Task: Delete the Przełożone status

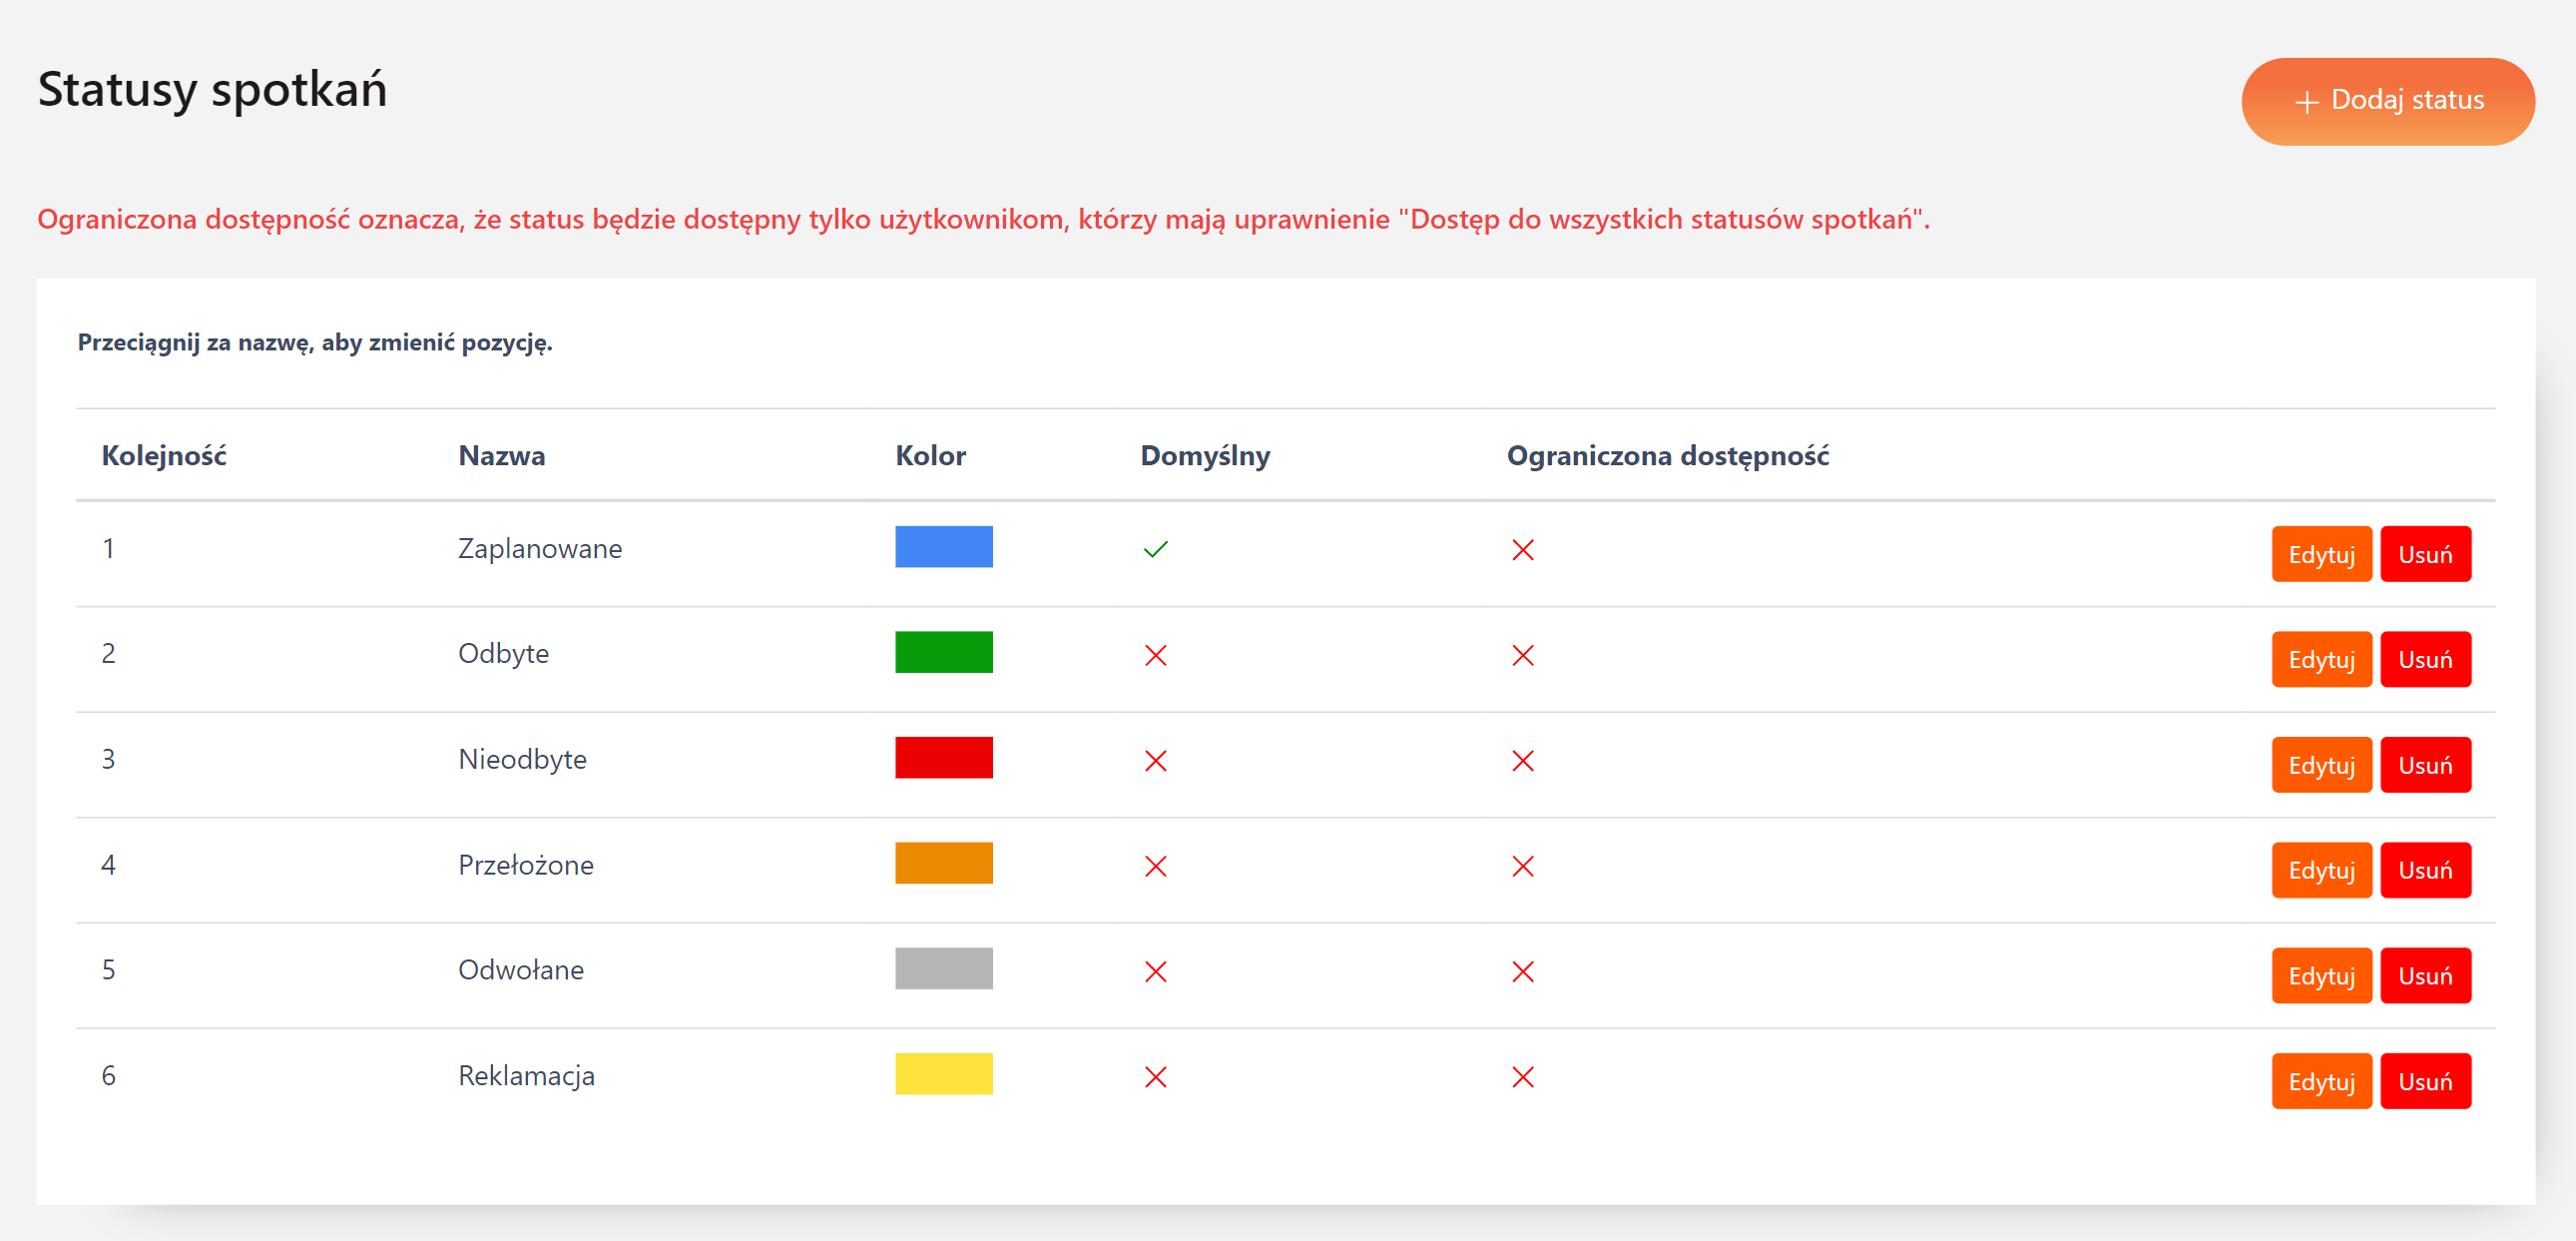Action: (x=2424, y=870)
